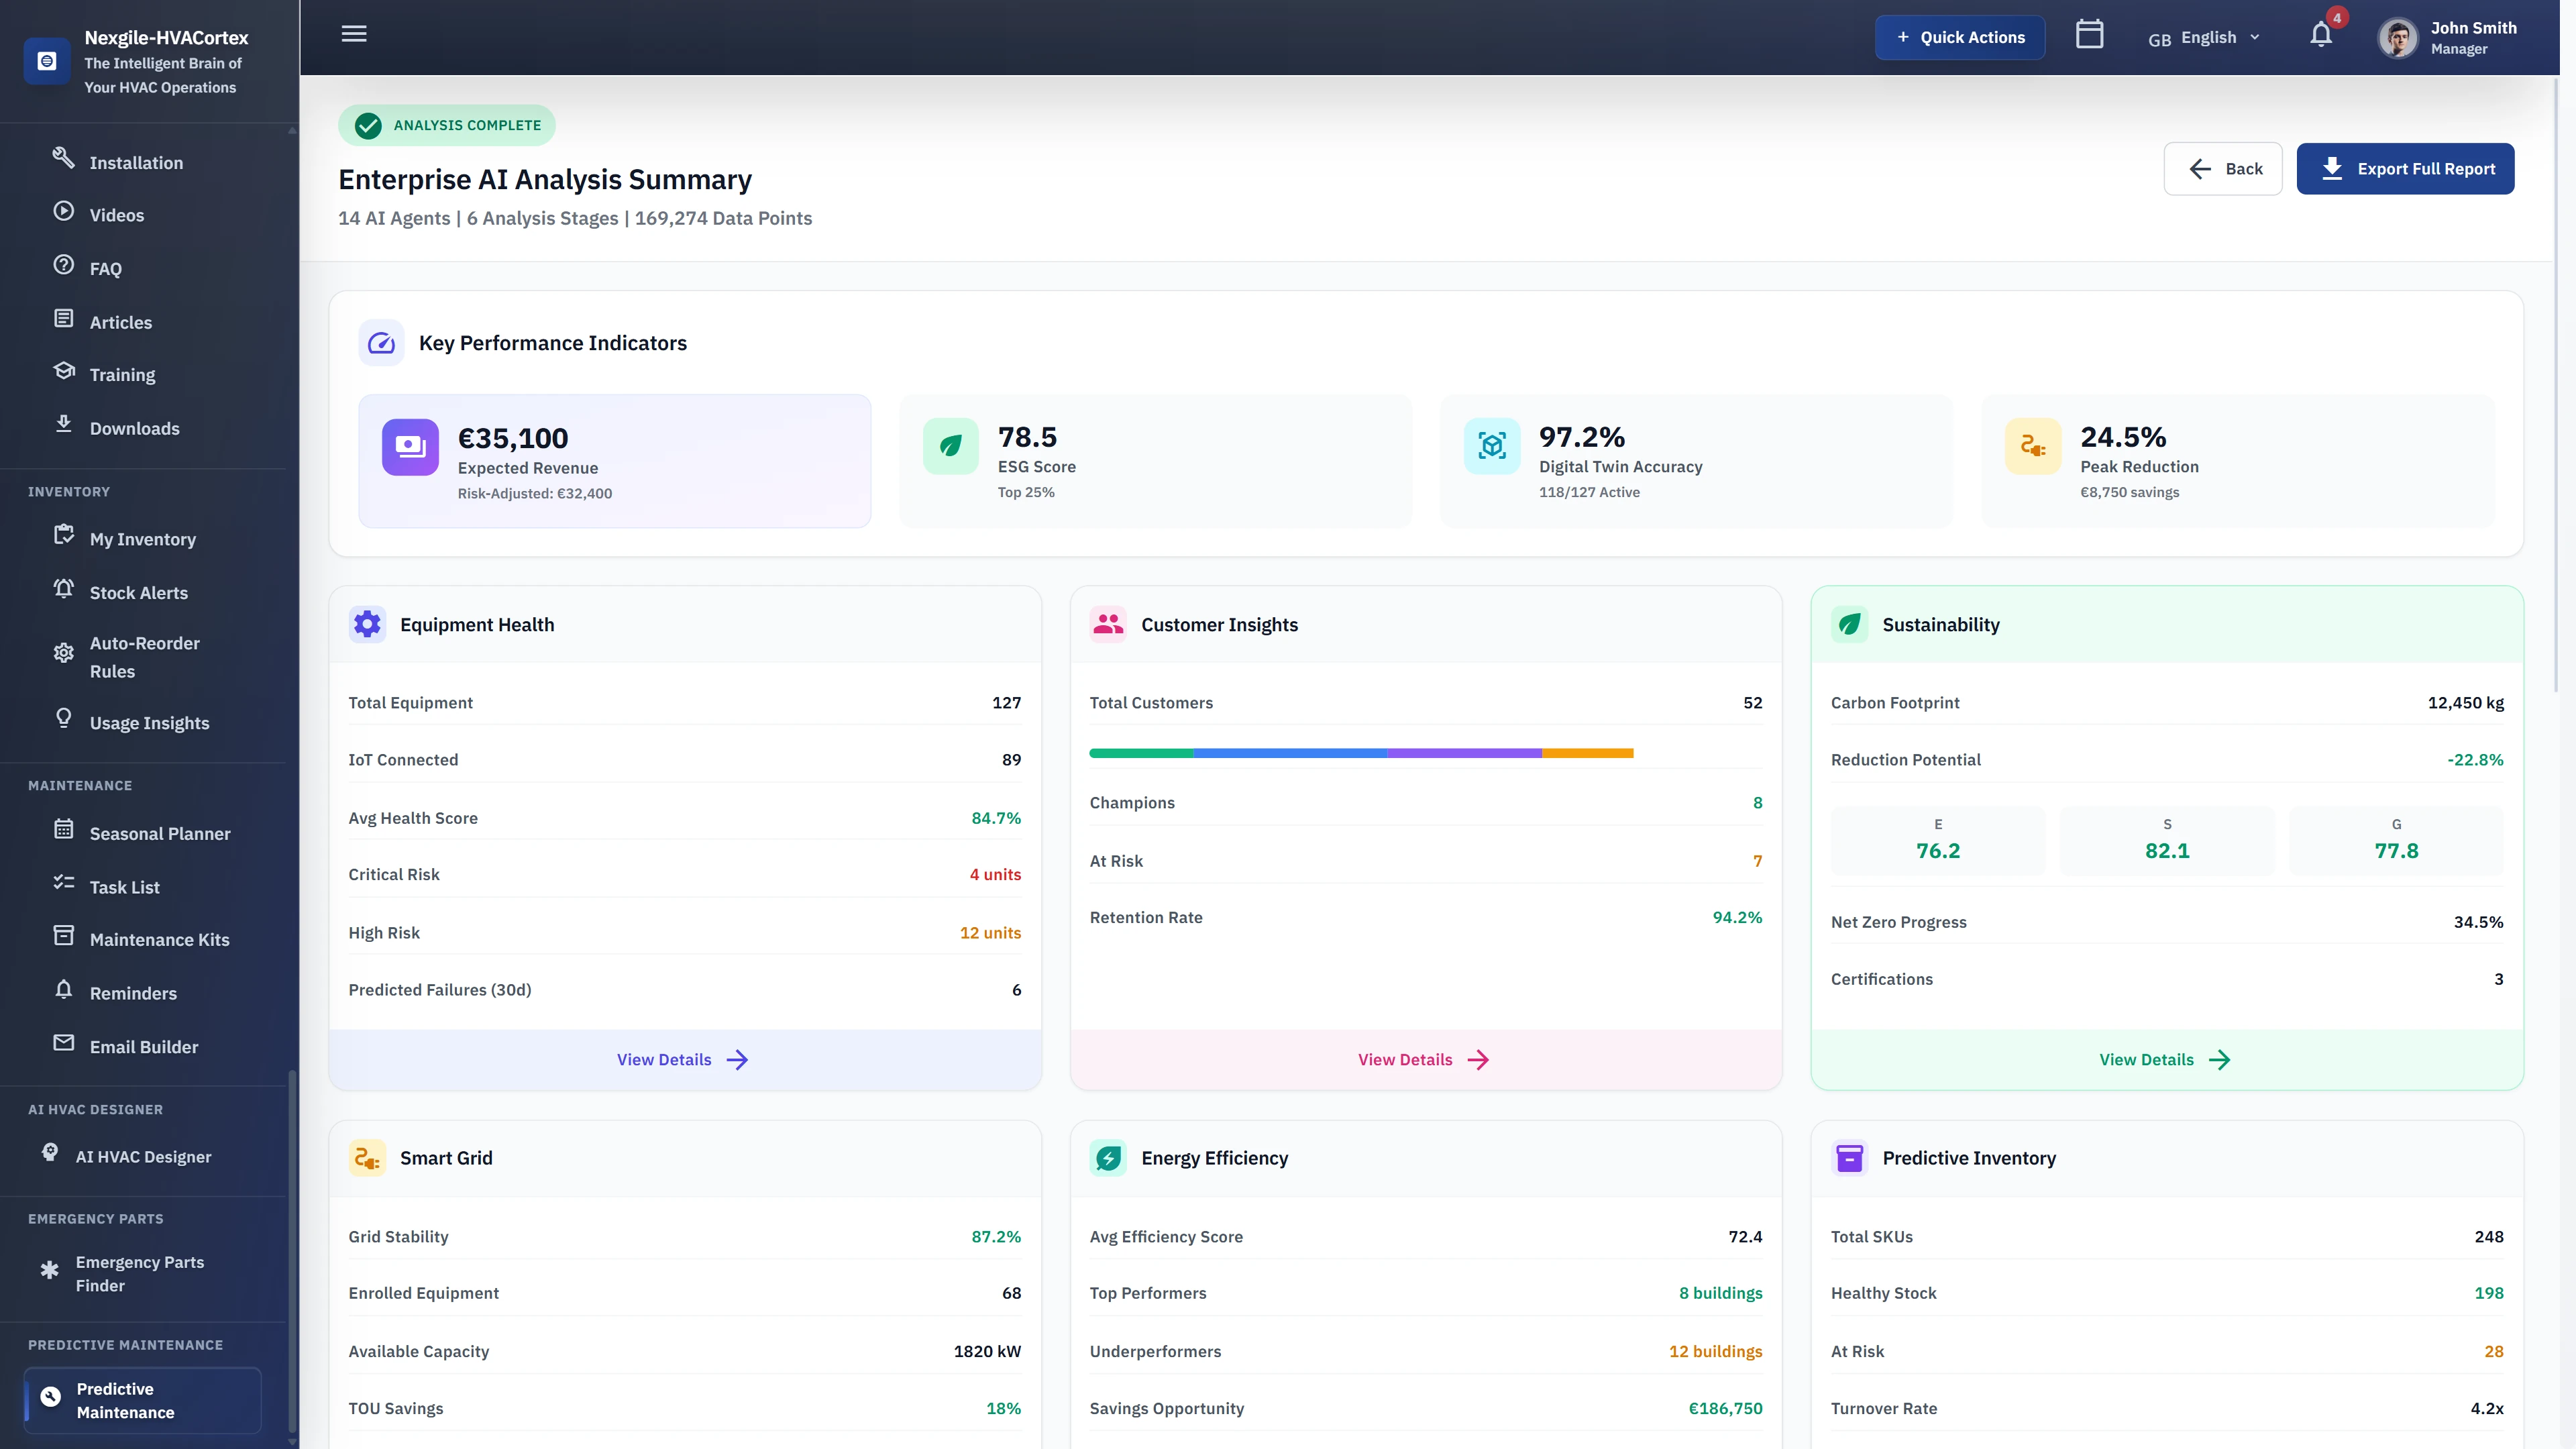This screenshot has height=1449, width=2576.
Task: Select the Emergency Parts Finder icon
Action: tap(49, 1269)
